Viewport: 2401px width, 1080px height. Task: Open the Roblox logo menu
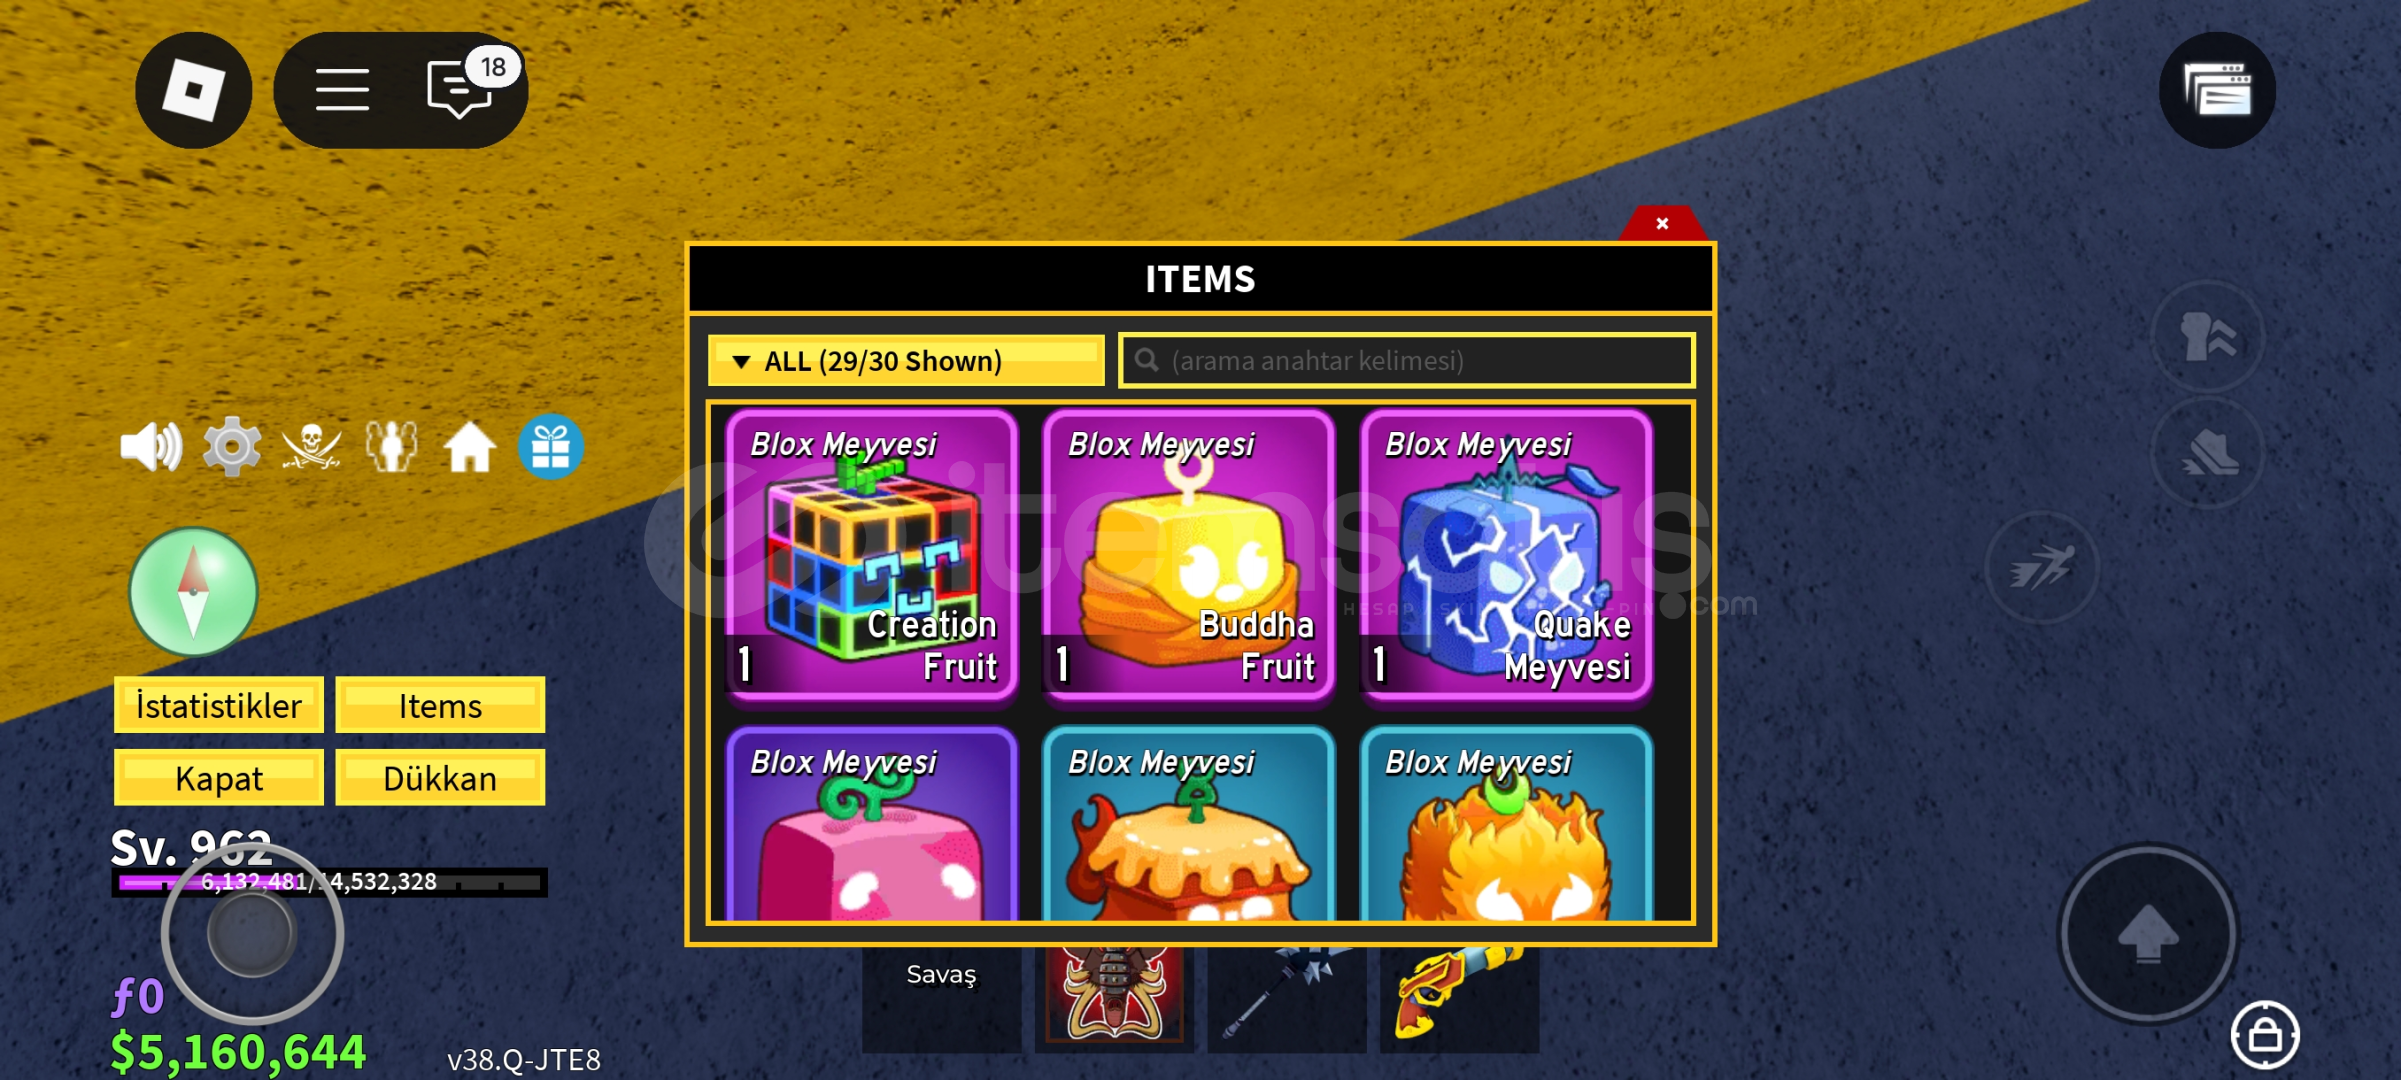tap(193, 90)
